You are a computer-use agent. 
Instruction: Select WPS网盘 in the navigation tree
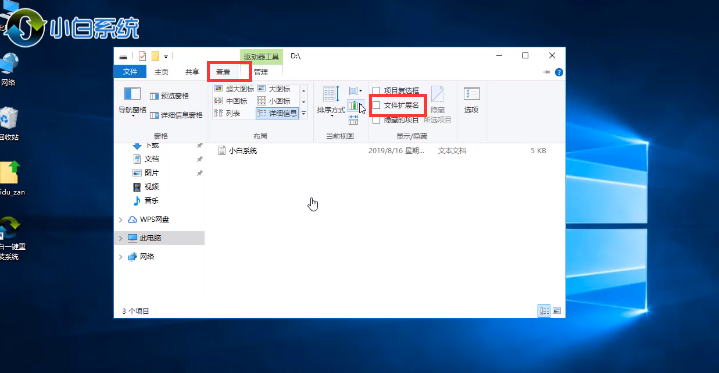point(154,219)
